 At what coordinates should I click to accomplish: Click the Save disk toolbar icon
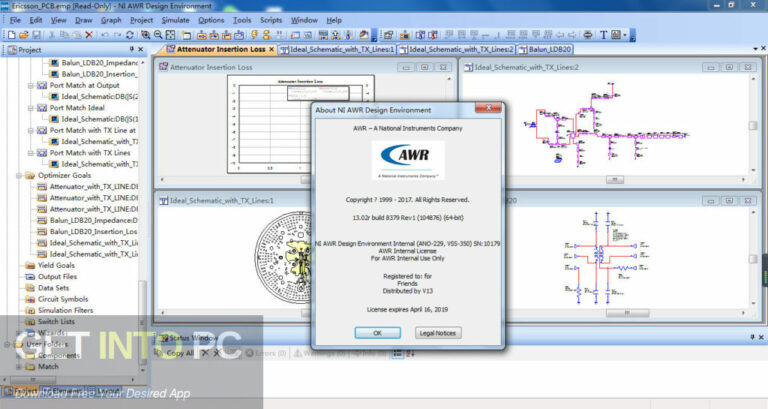point(36,35)
